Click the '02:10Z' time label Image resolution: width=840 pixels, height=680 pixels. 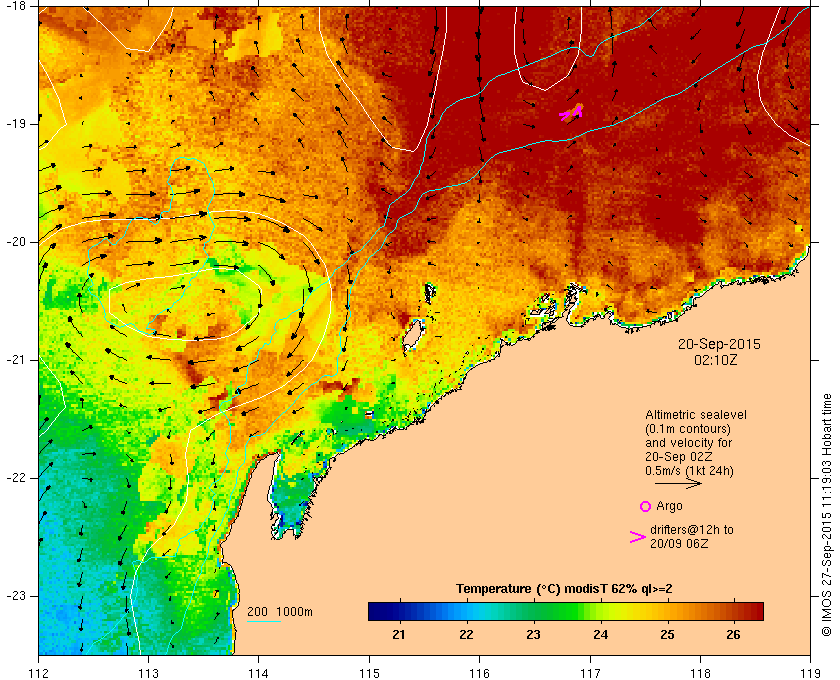(715, 360)
